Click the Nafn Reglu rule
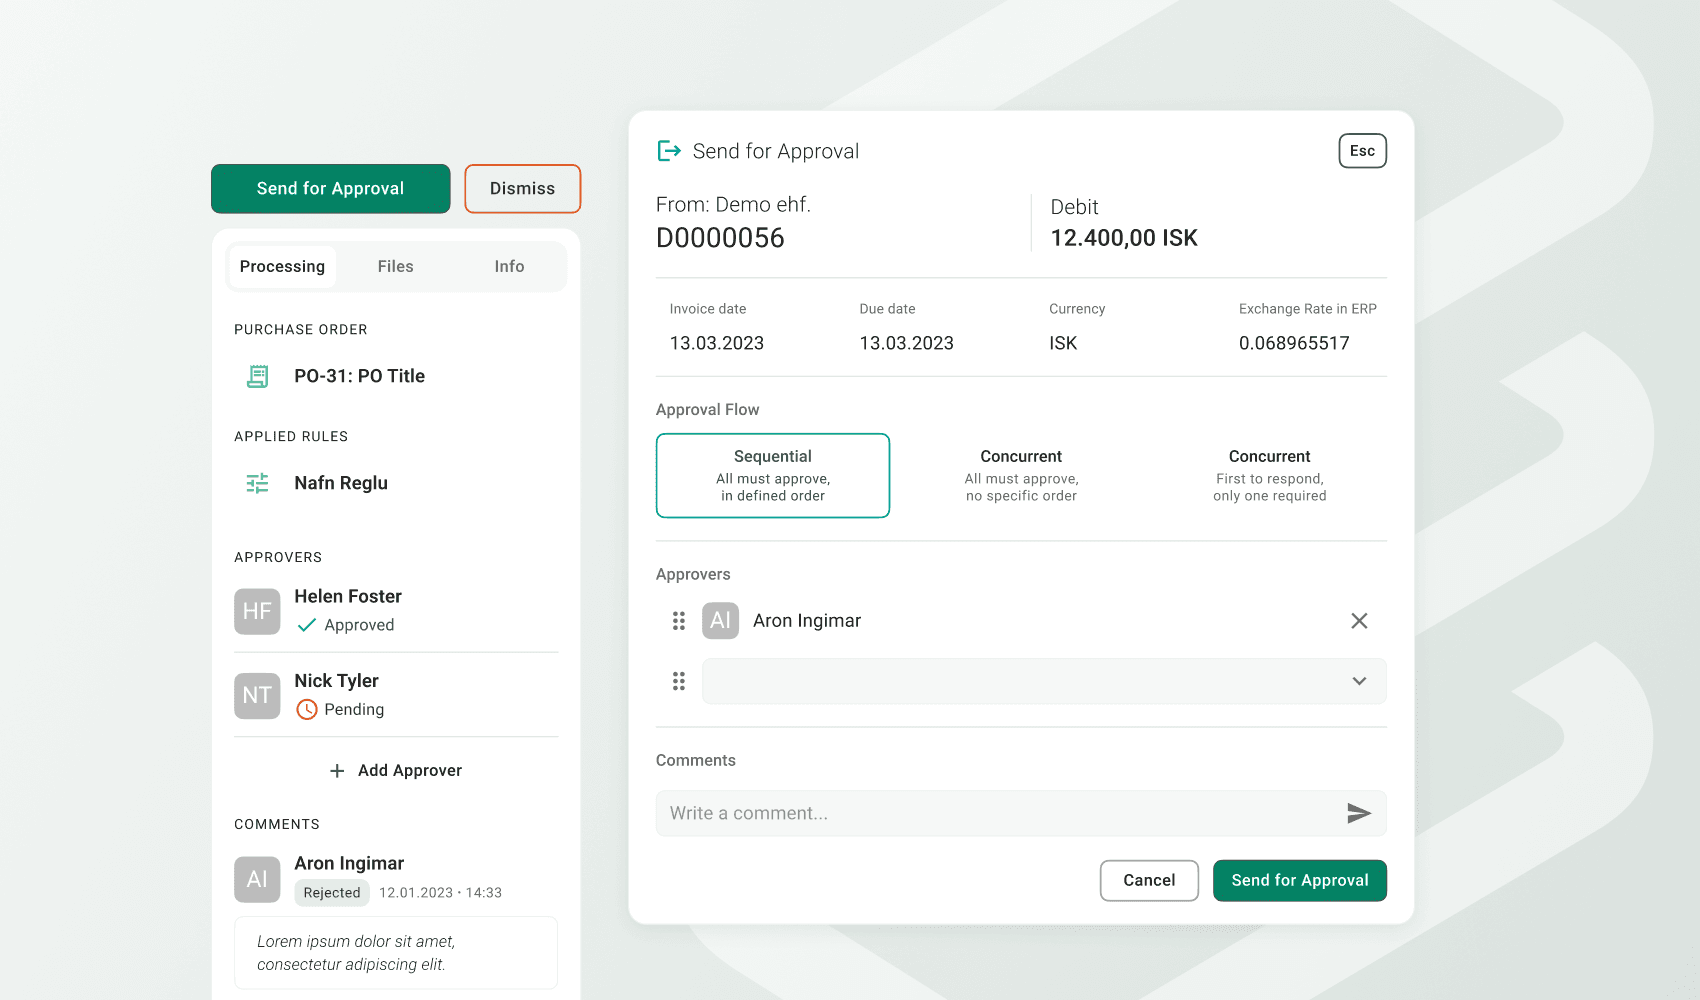This screenshot has width=1700, height=1000. 341,483
